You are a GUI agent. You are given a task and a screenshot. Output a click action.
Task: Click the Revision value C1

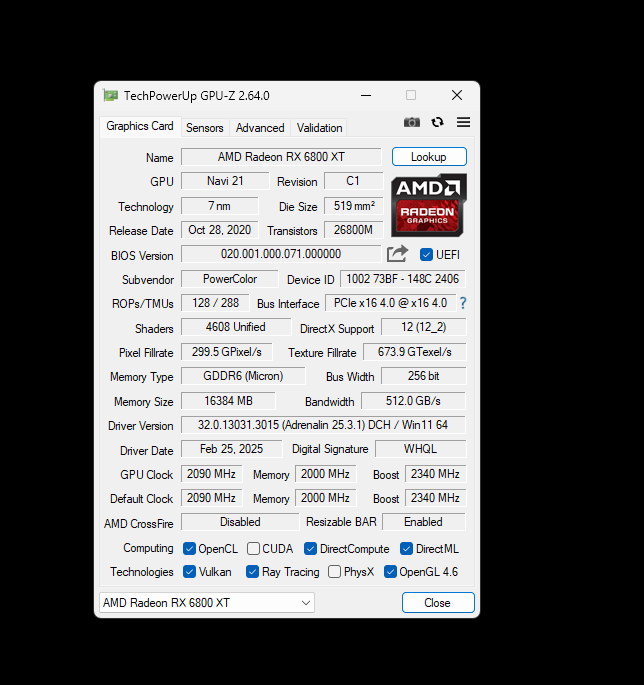click(x=353, y=181)
